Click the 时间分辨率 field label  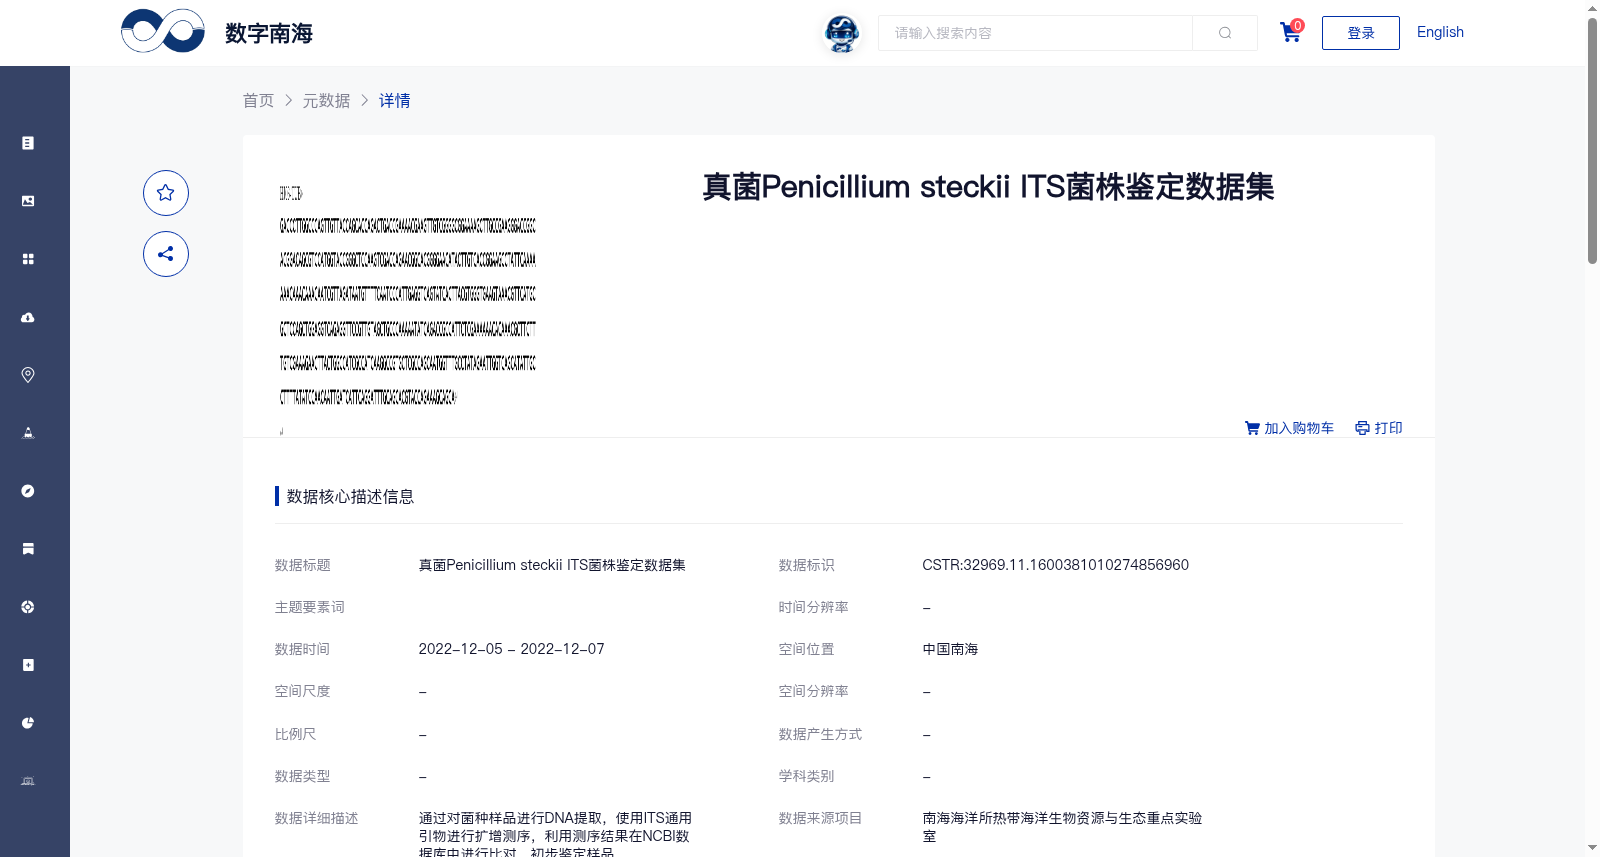coord(814,607)
